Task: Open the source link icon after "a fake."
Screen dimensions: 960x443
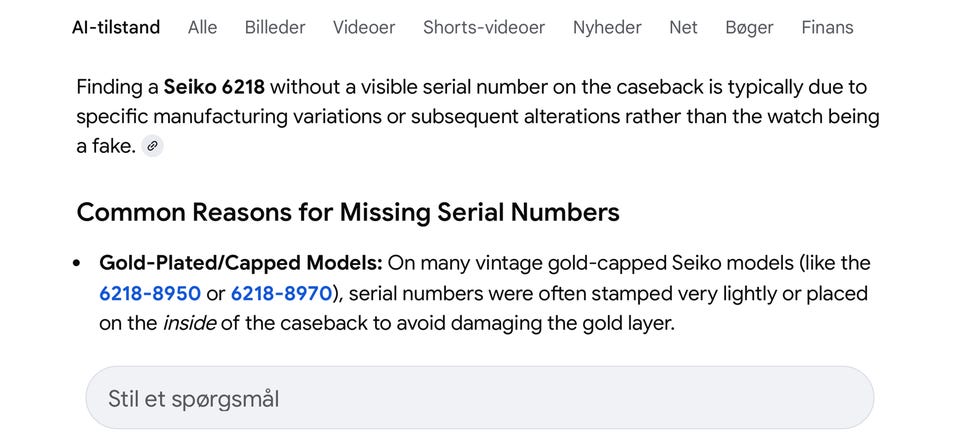Action: coord(152,146)
